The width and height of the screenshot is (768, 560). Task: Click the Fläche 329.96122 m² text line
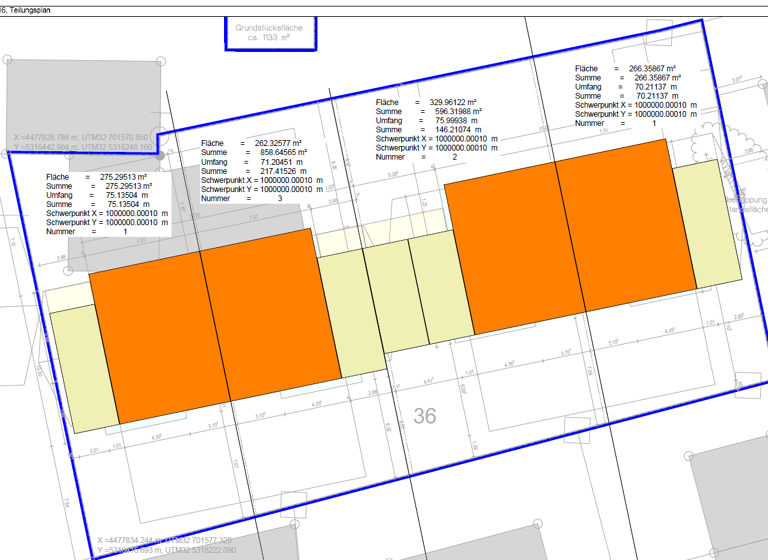[x=427, y=103]
